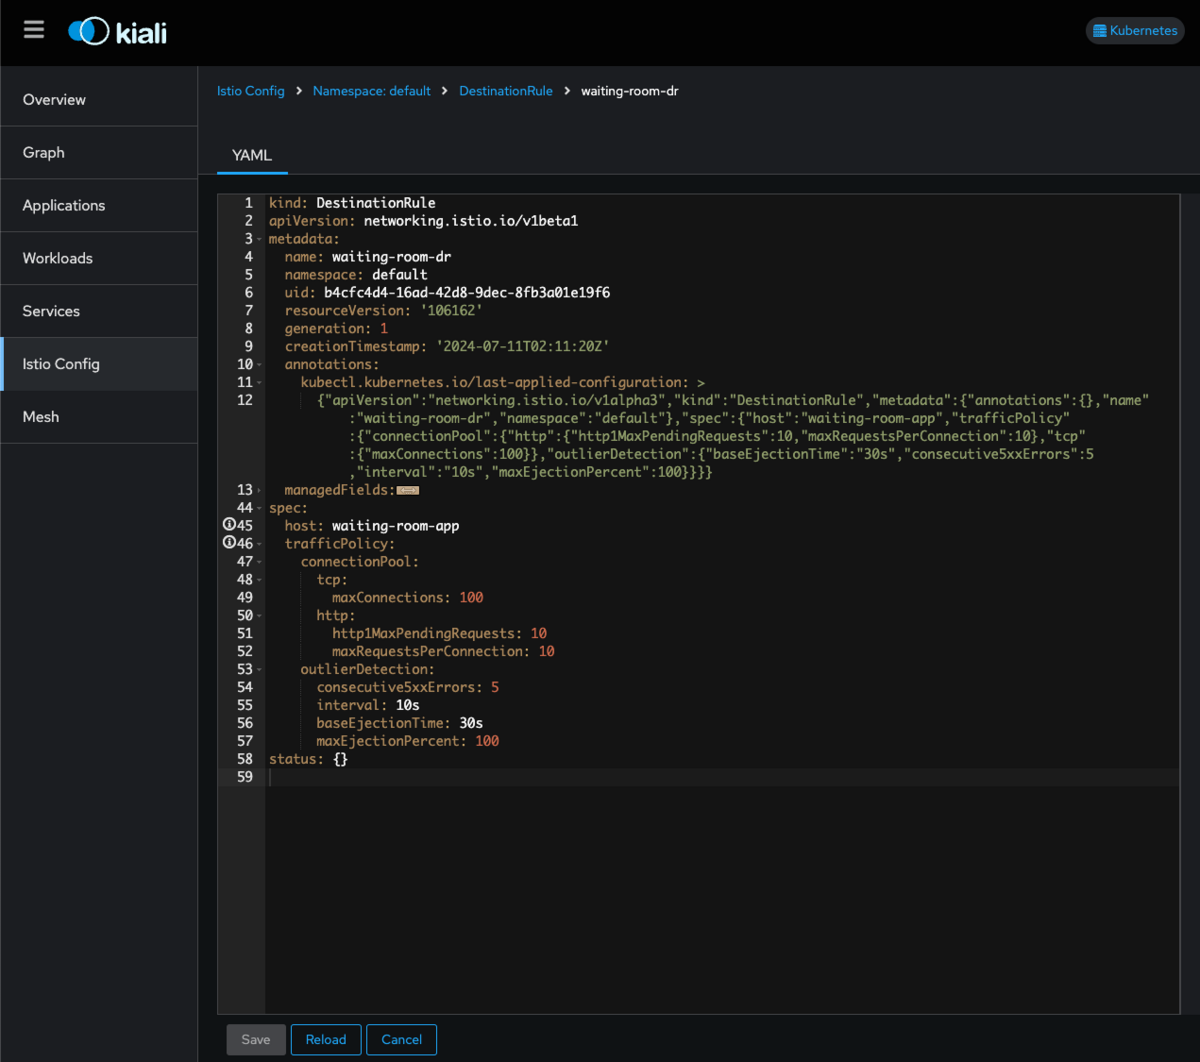Click the Kubernetes cluster badge

(x=1134, y=30)
